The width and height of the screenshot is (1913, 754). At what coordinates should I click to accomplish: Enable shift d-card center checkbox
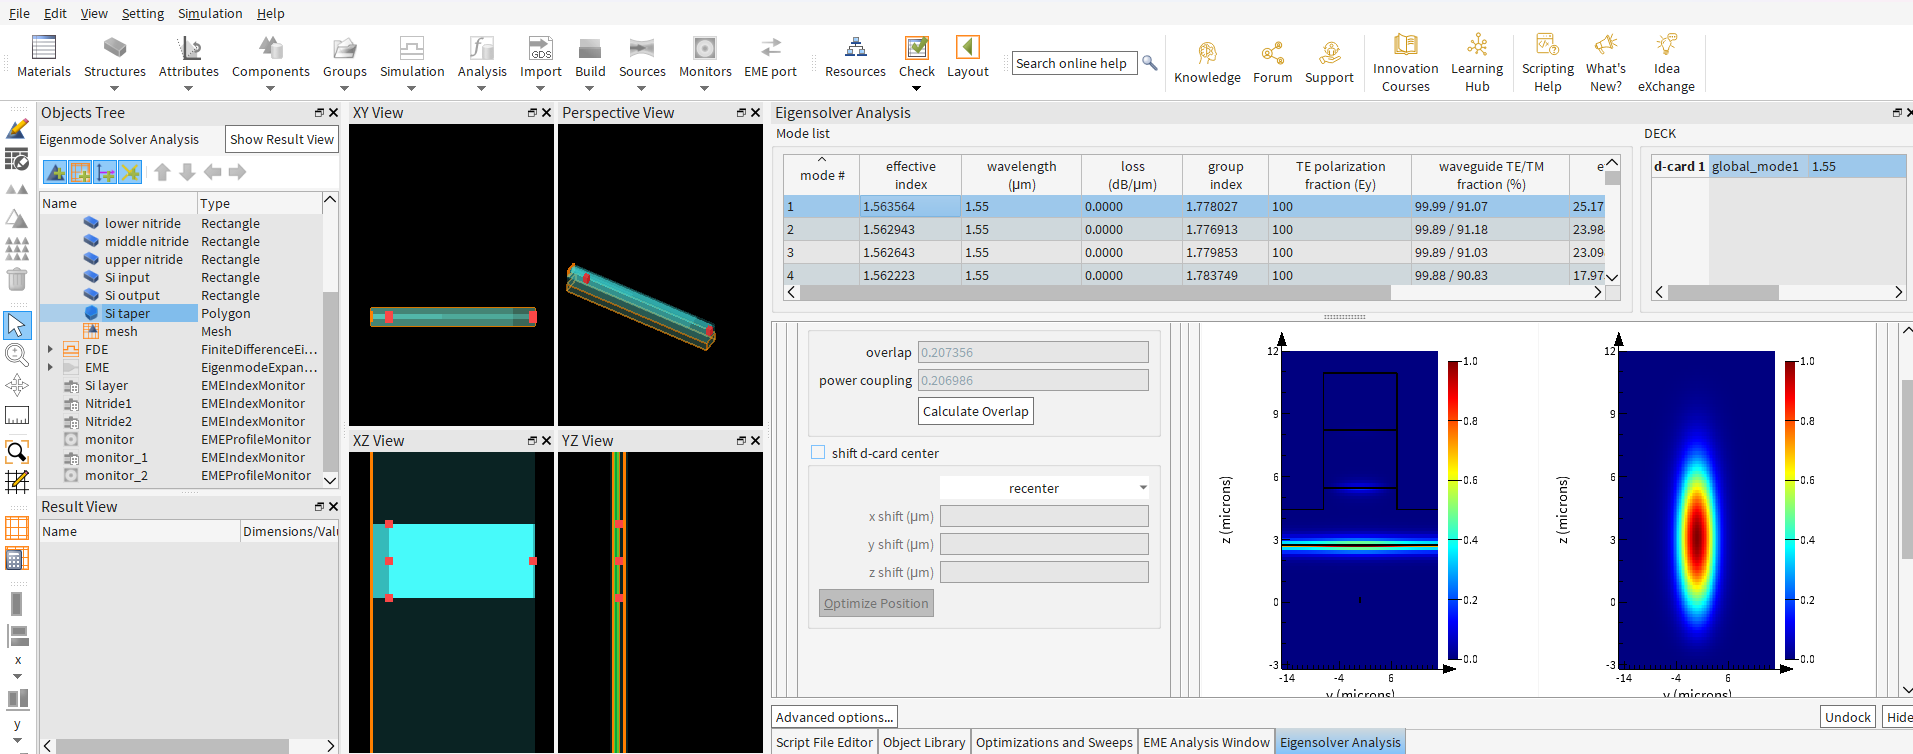point(818,453)
